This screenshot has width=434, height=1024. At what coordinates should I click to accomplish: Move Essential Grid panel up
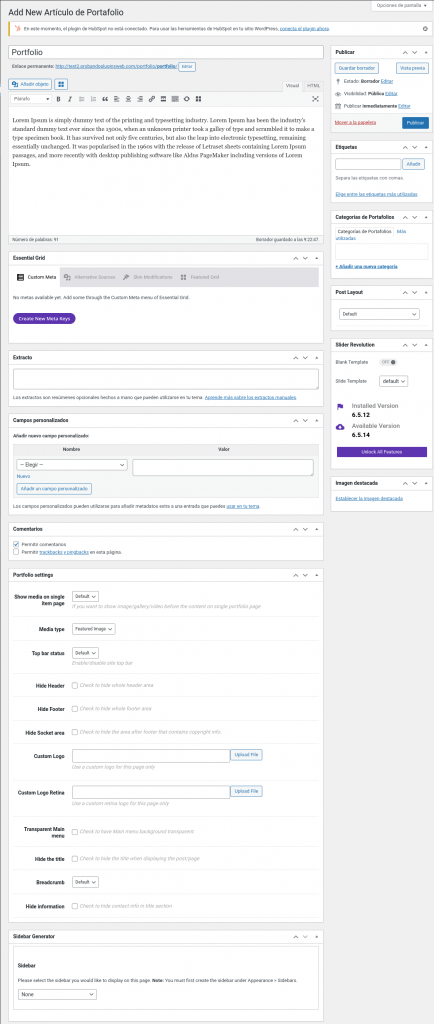click(295, 259)
